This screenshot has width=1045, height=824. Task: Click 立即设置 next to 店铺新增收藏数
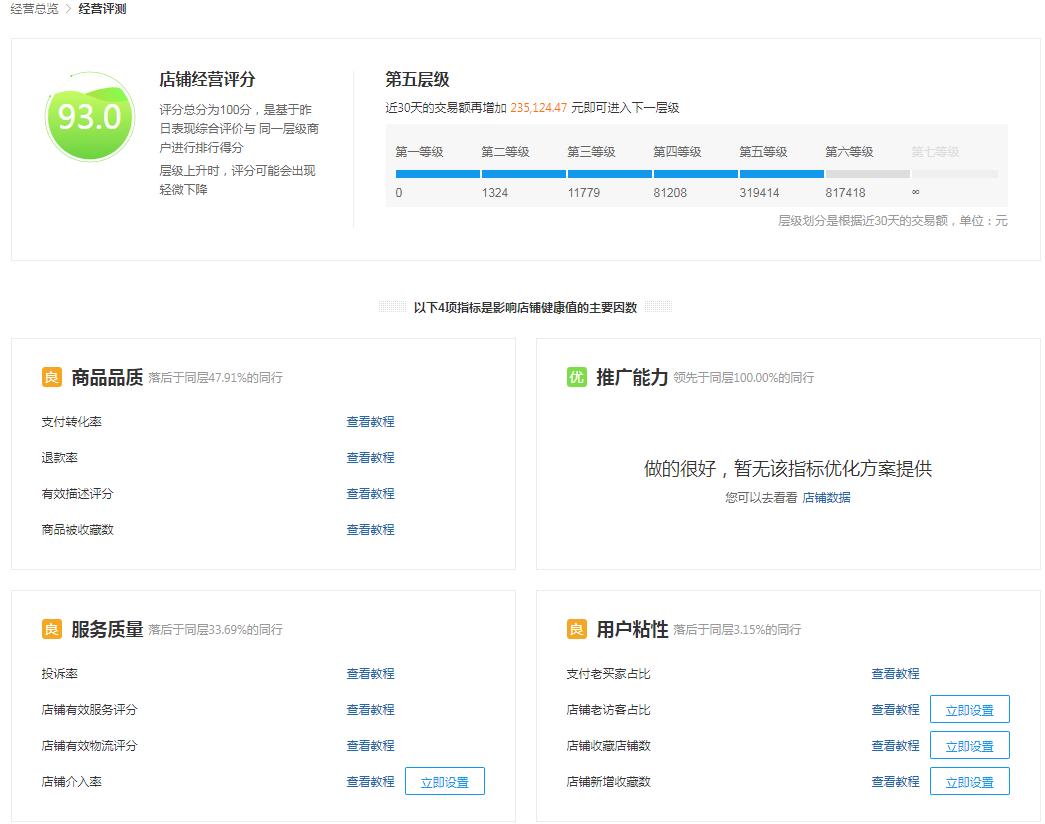click(x=969, y=781)
